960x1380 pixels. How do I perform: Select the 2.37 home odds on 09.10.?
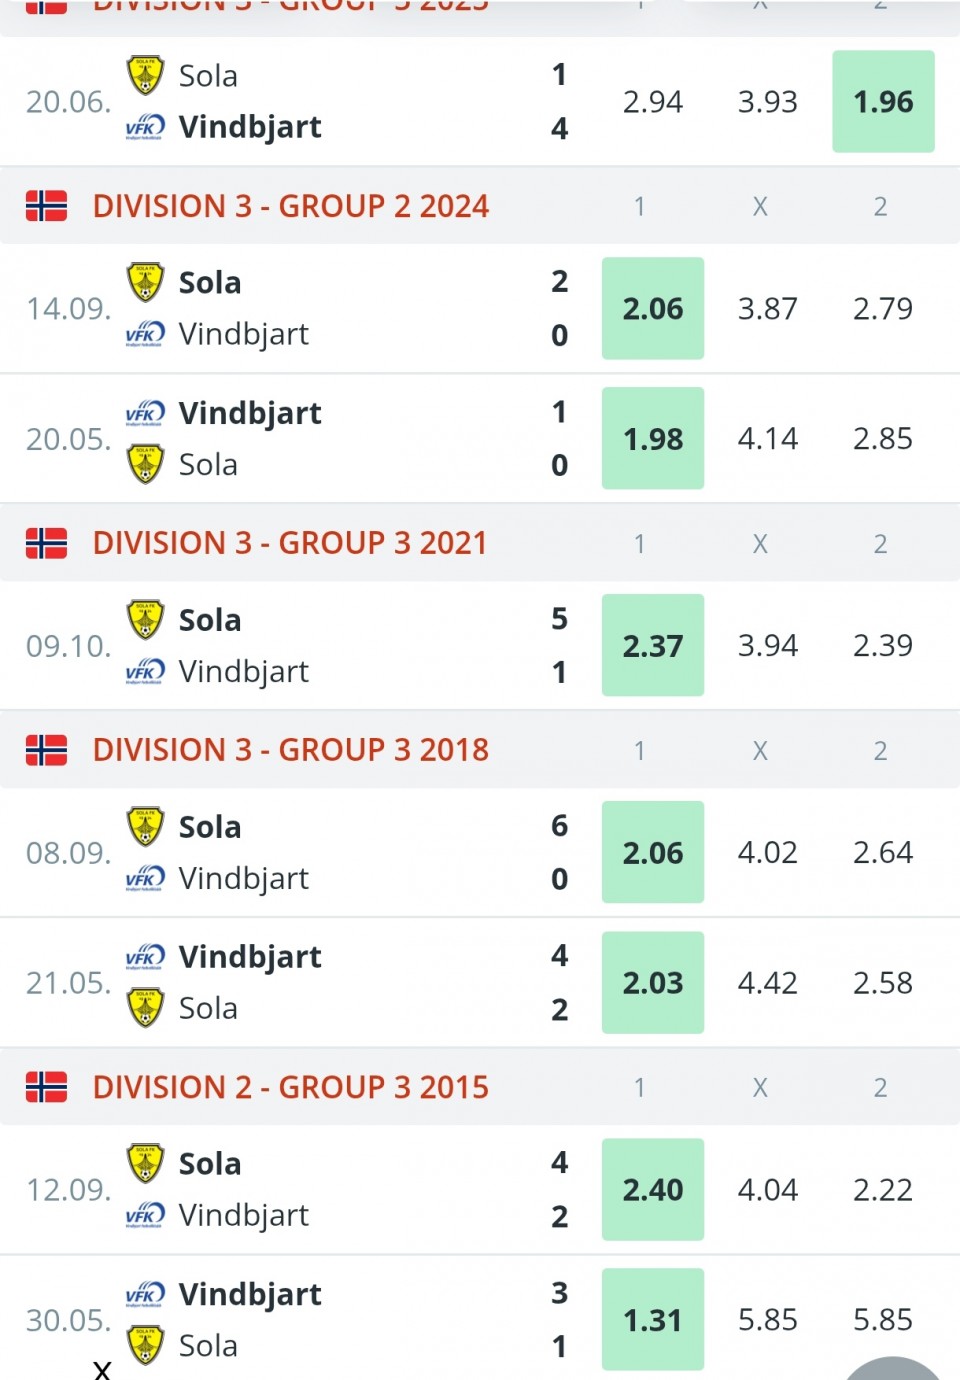pos(653,645)
